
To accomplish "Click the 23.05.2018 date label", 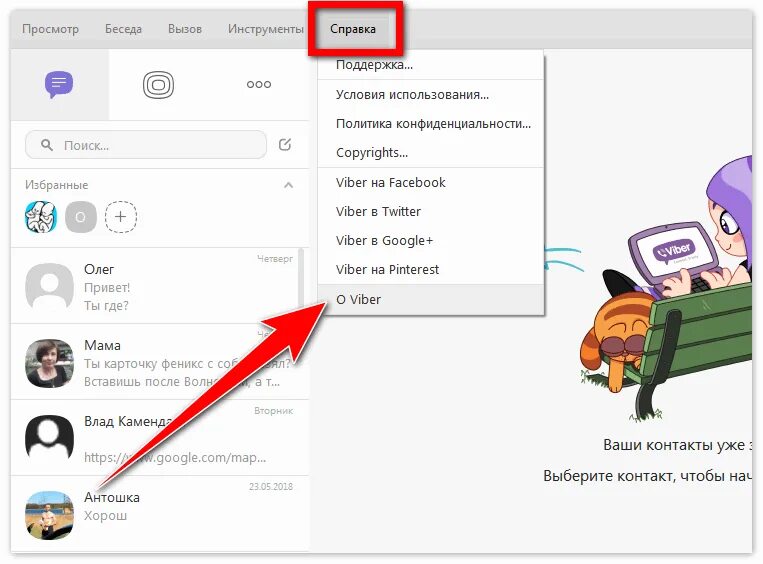I will [x=271, y=487].
